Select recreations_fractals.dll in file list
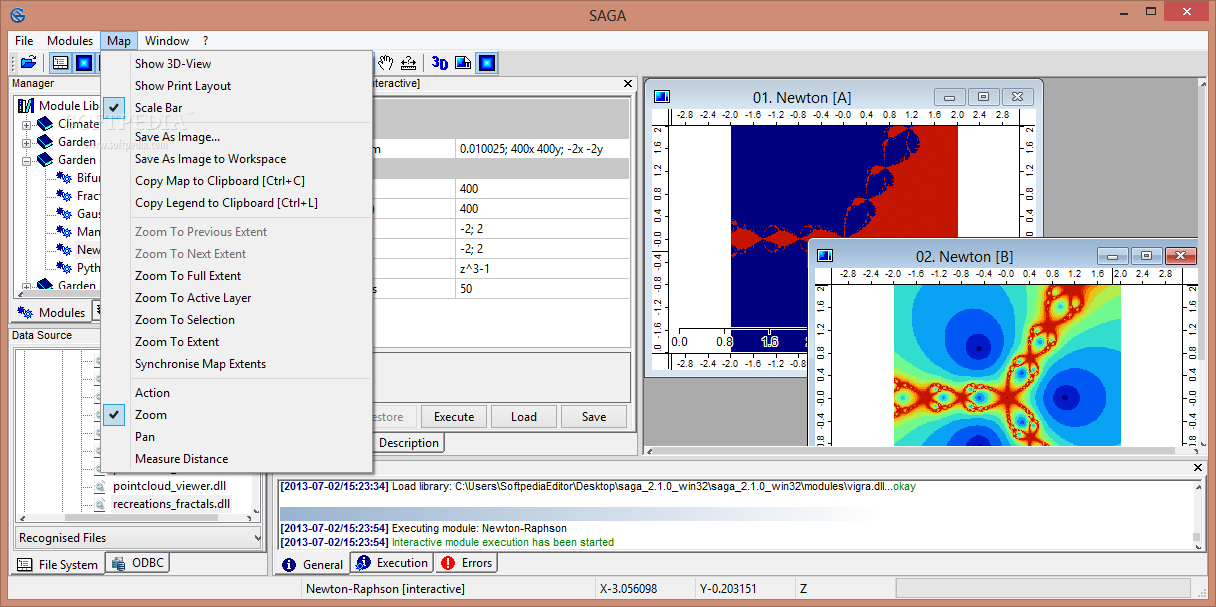This screenshot has width=1216, height=607. click(x=171, y=504)
